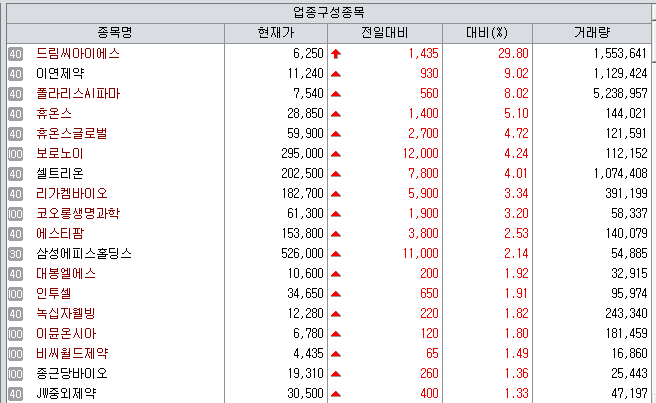Select stock name 이뮨온시아
Viewport: 656px width, 403px height.
coord(66,334)
